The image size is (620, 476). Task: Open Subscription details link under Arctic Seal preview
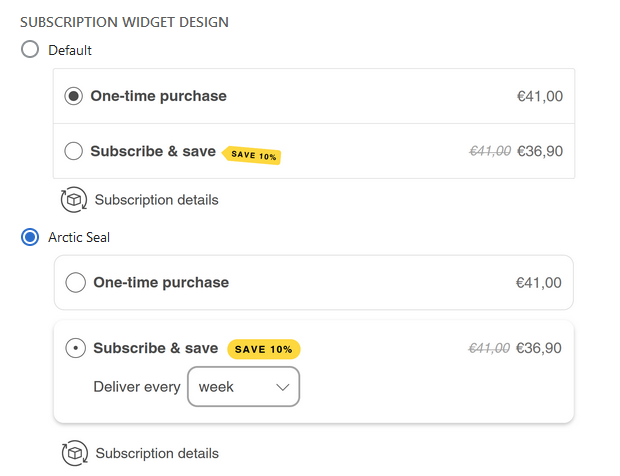click(157, 453)
